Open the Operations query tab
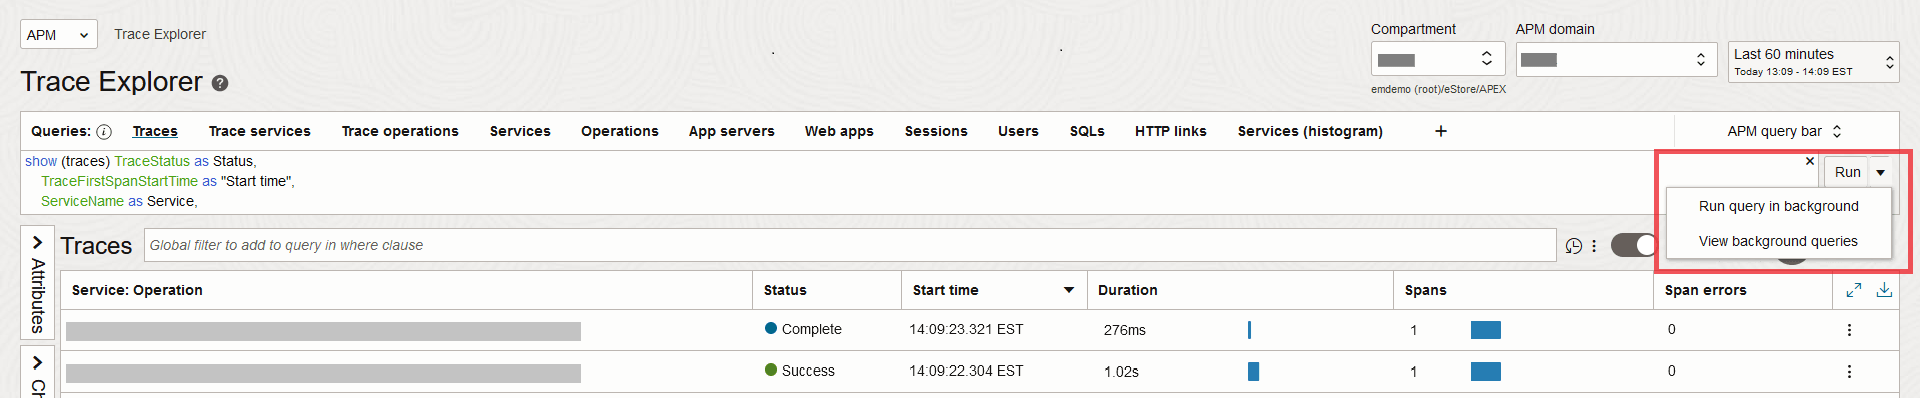The image size is (1920, 398). click(620, 131)
